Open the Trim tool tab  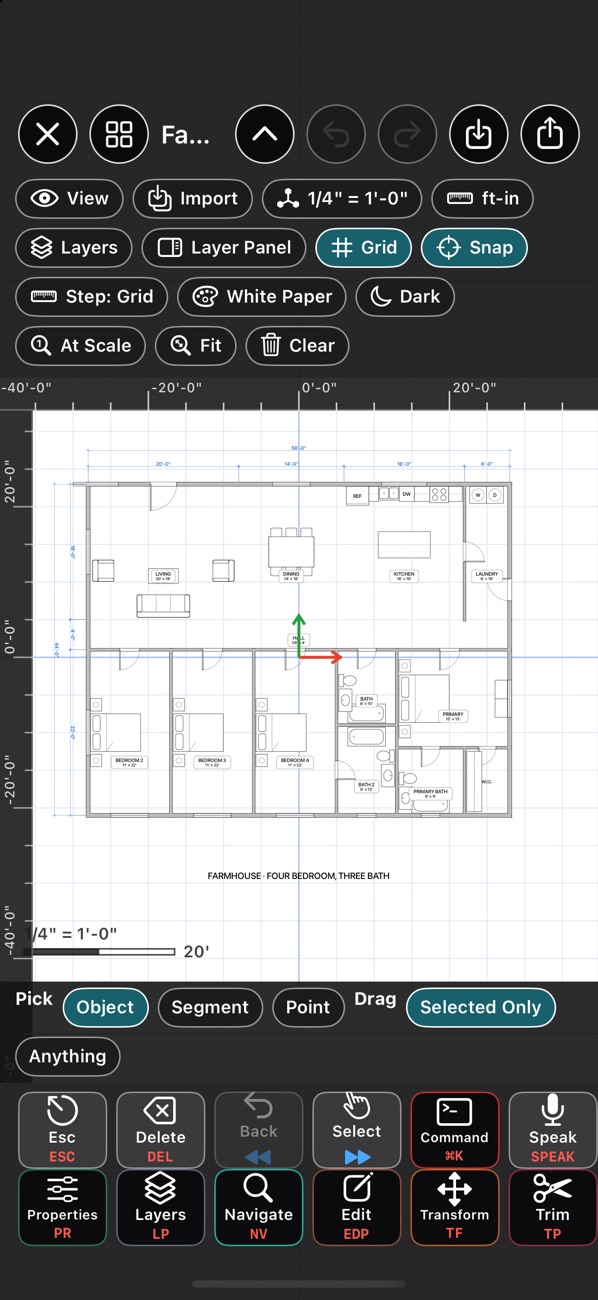pos(552,1207)
